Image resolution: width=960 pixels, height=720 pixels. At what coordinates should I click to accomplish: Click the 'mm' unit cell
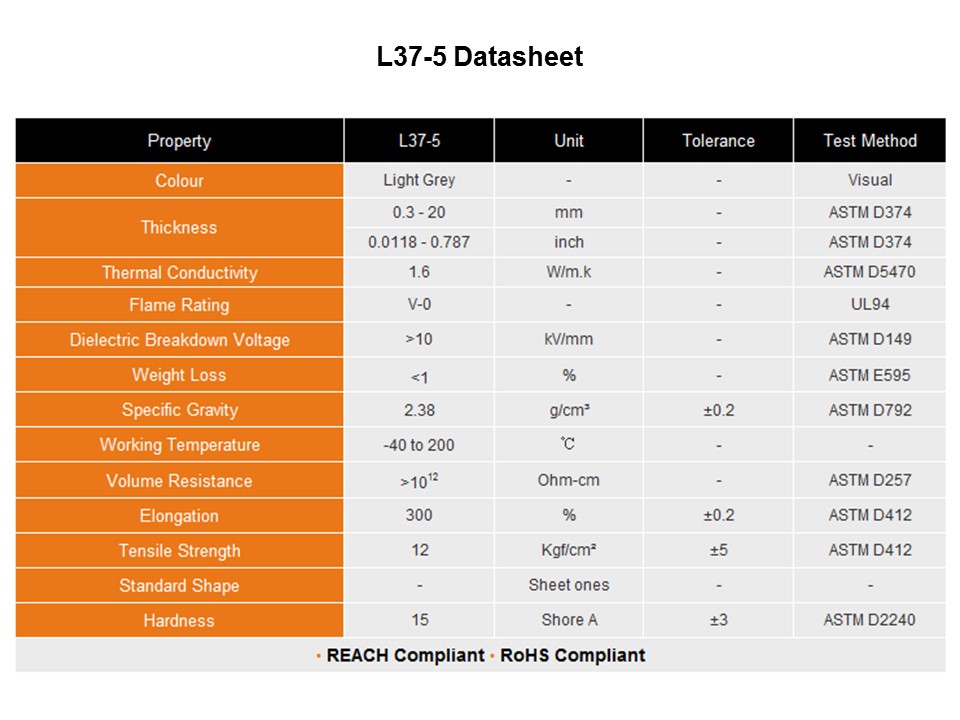point(569,212)
